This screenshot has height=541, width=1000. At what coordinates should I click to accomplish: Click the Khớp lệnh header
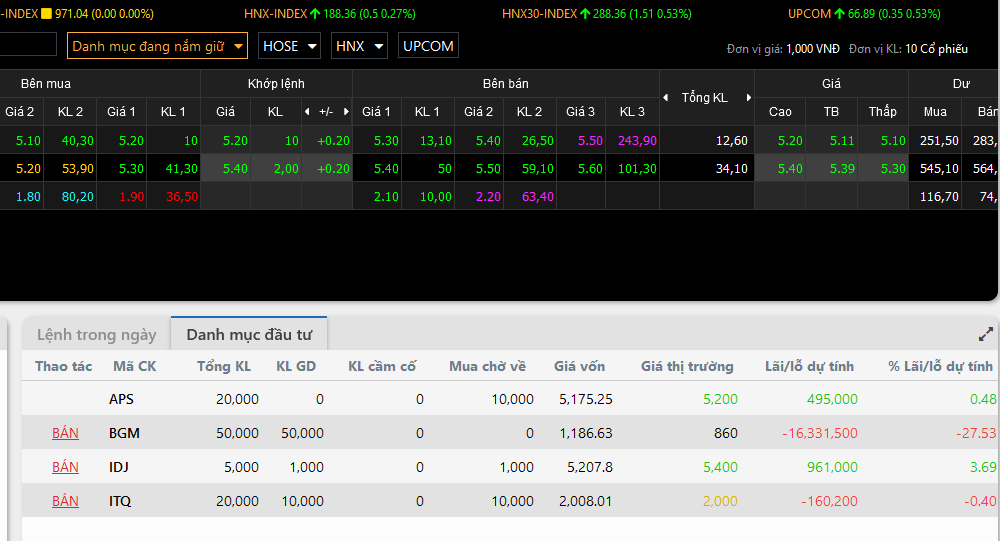click(x=276, y=84)
